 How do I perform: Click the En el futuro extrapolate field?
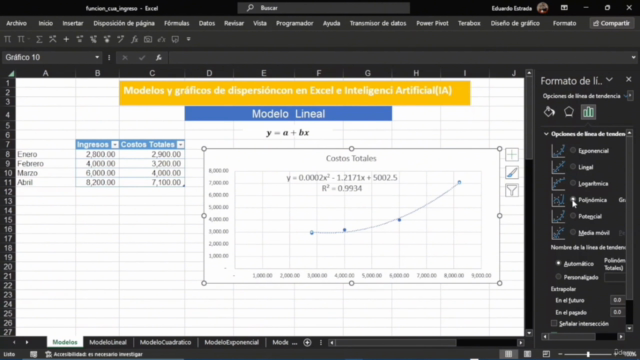point(617,300)
